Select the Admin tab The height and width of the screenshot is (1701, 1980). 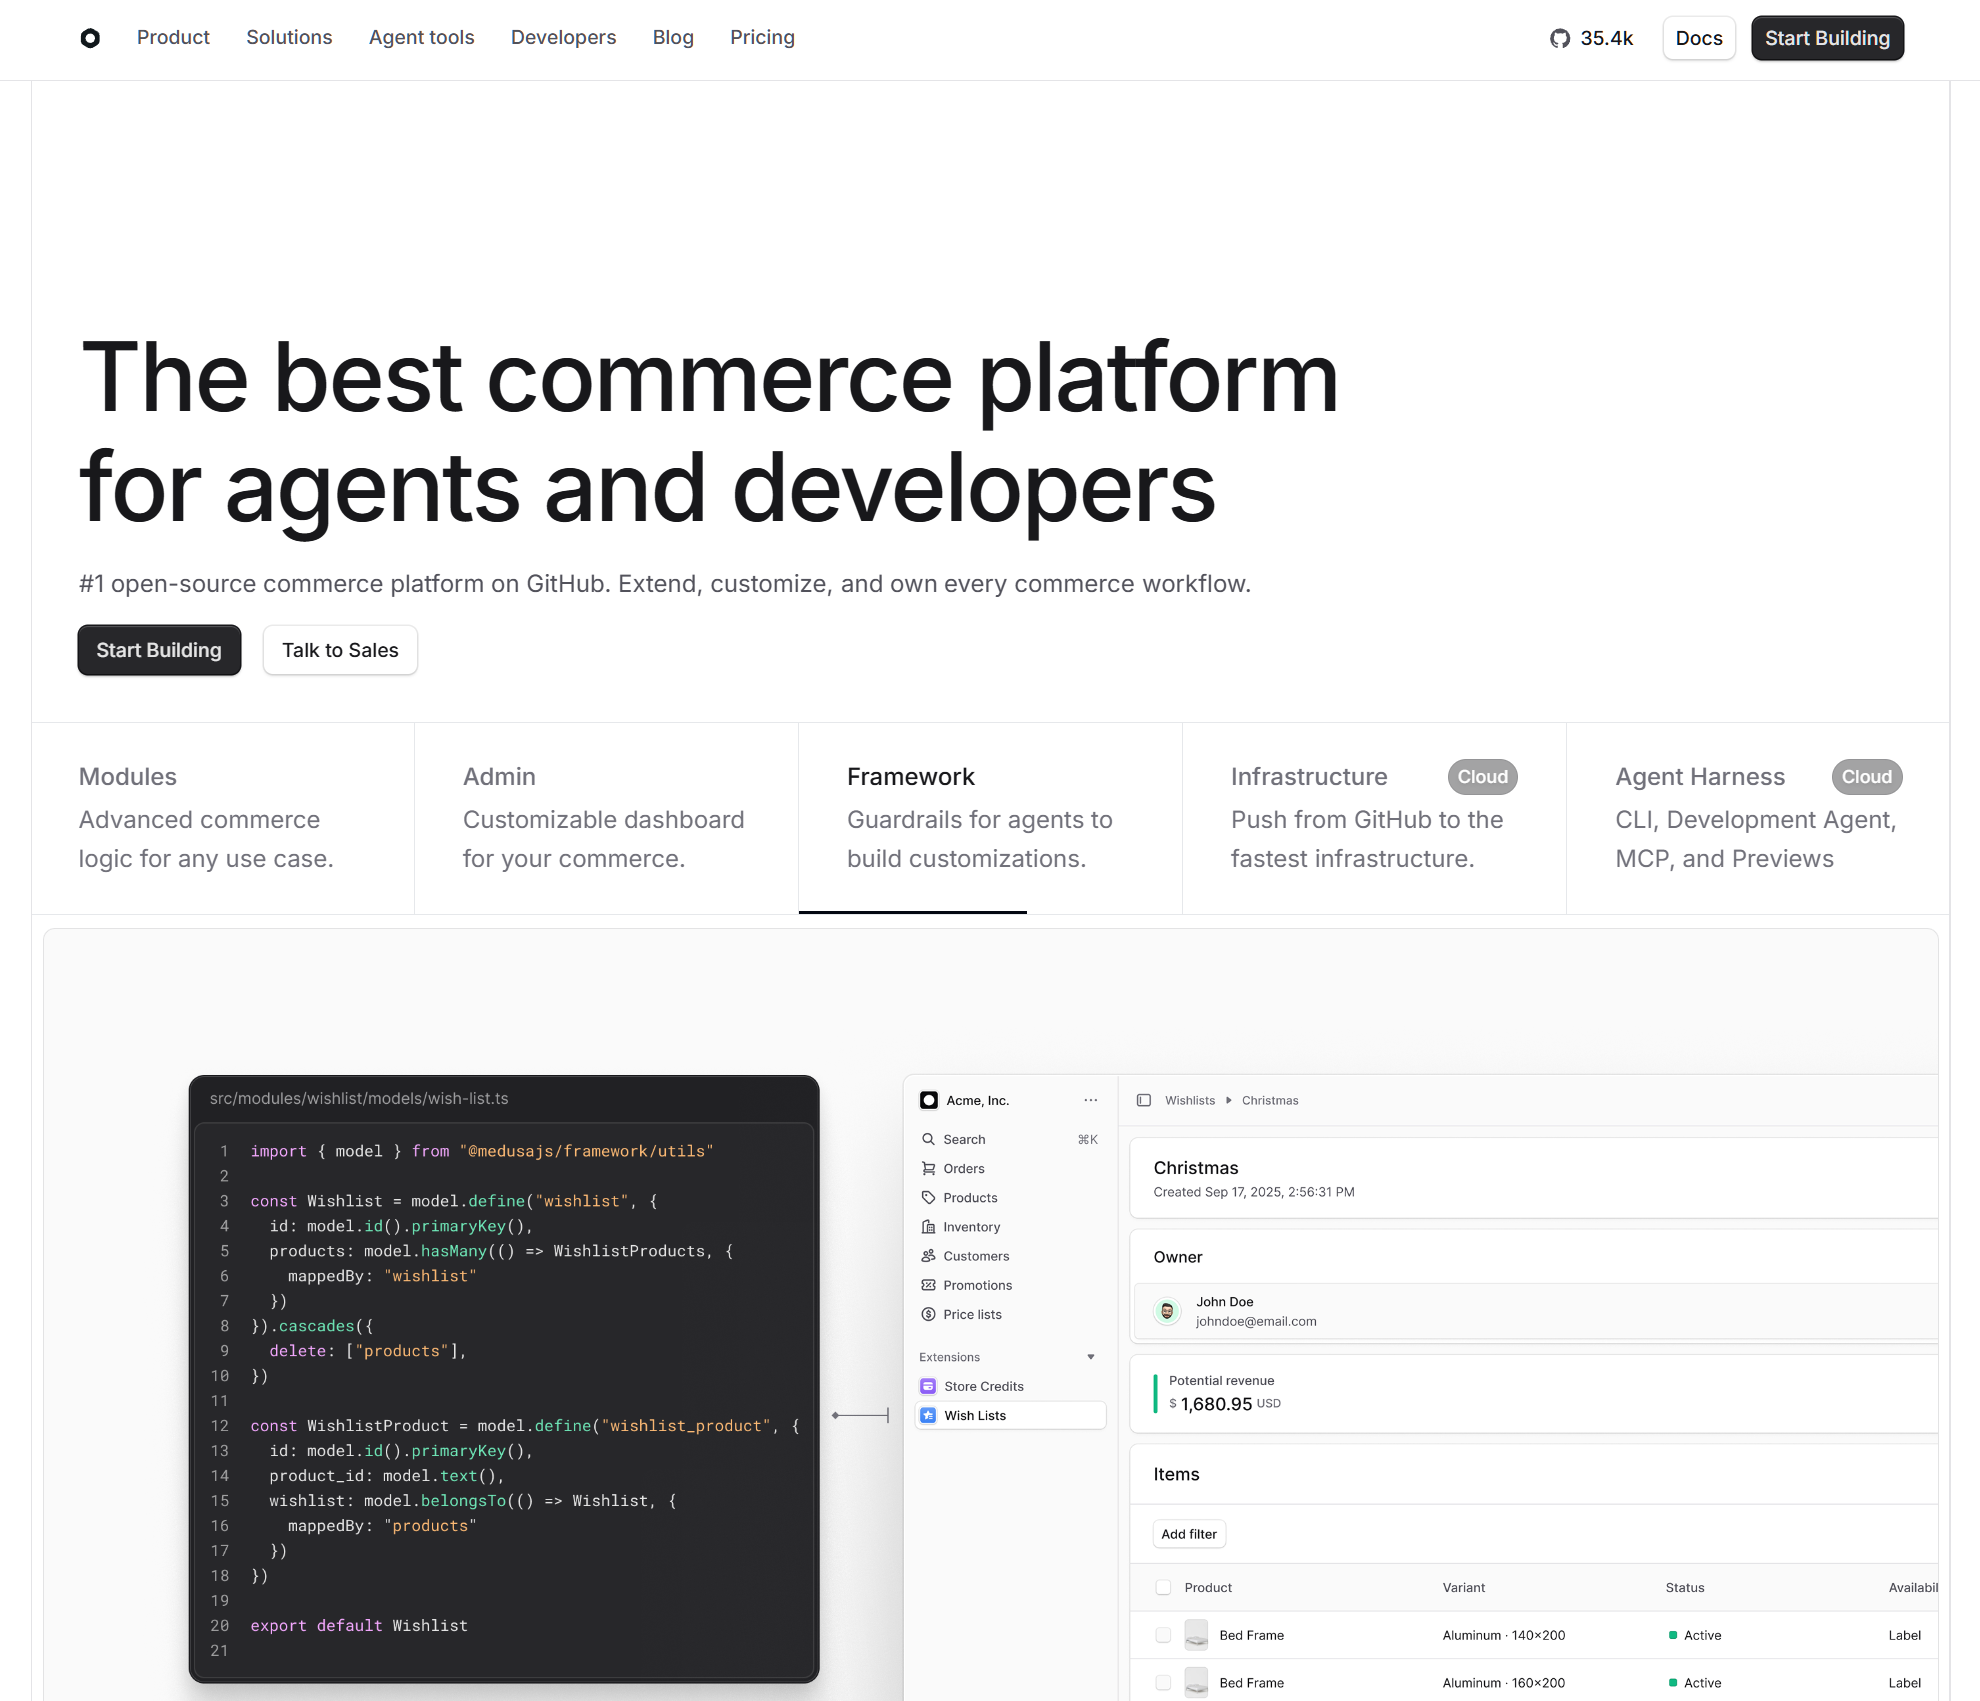(607, 818)
